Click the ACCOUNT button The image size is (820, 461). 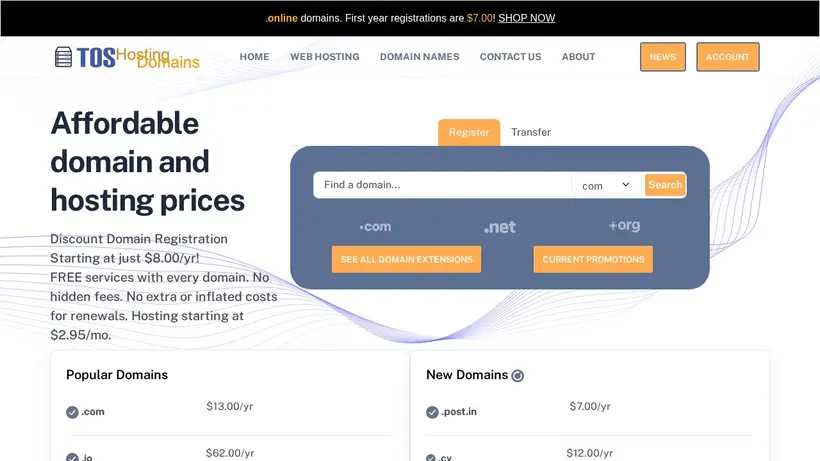pyautogui.click(x=727, y=57)
